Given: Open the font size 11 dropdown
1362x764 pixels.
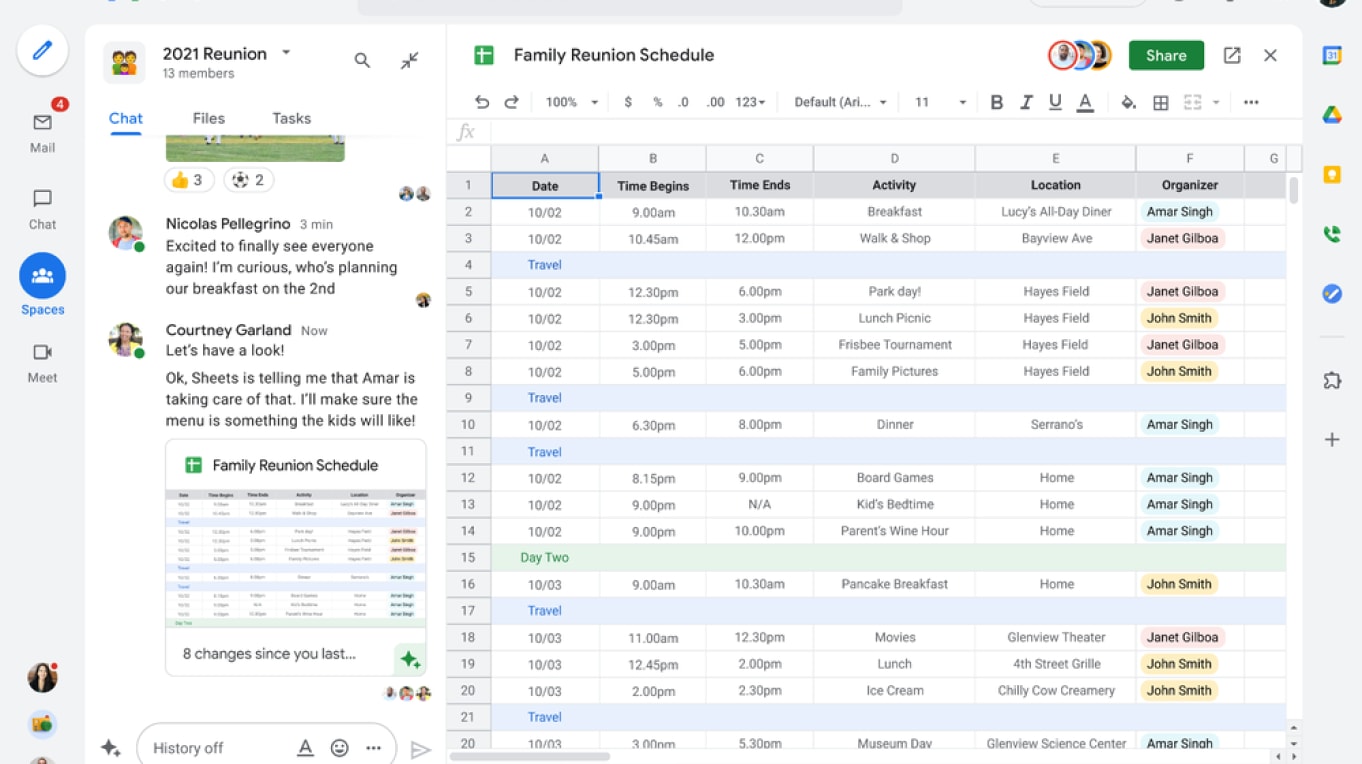Looking at the screenshot, I should [x=940, y=102].
